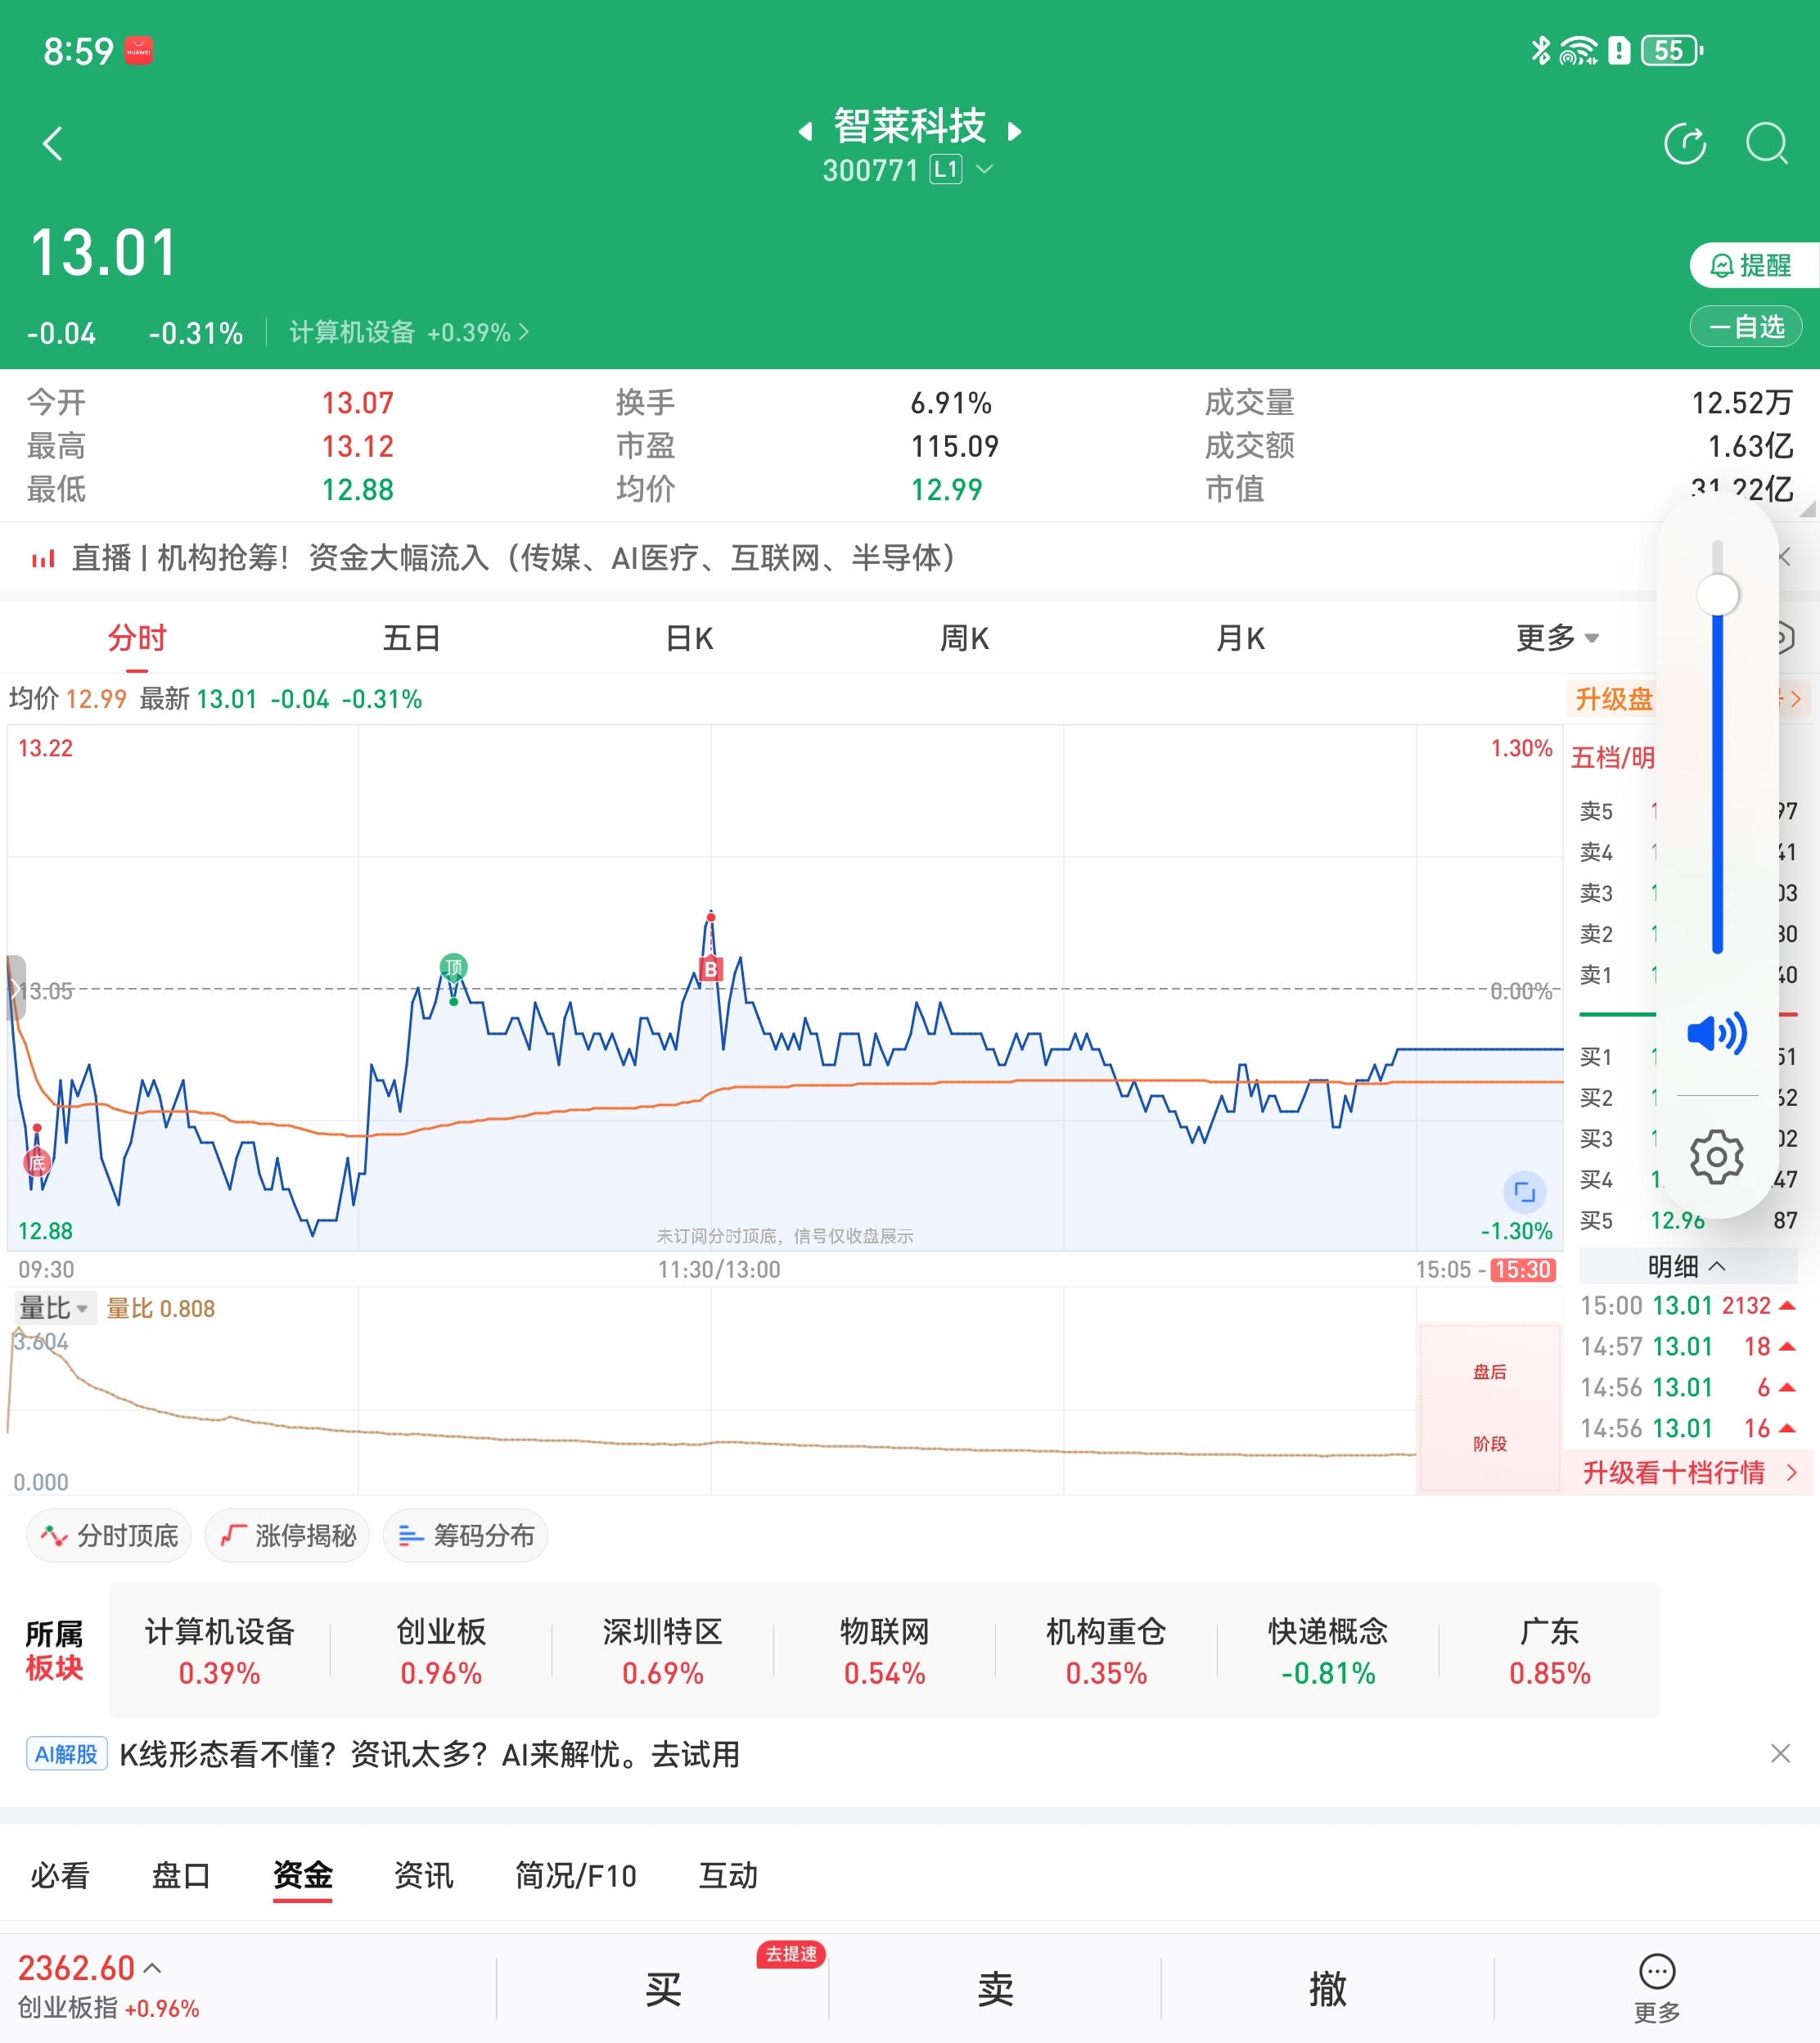Tap the 15:30 time marker label
Viewport: 1820px width, 2043px height.
pyautogui.click(x=1523, y=1270)
